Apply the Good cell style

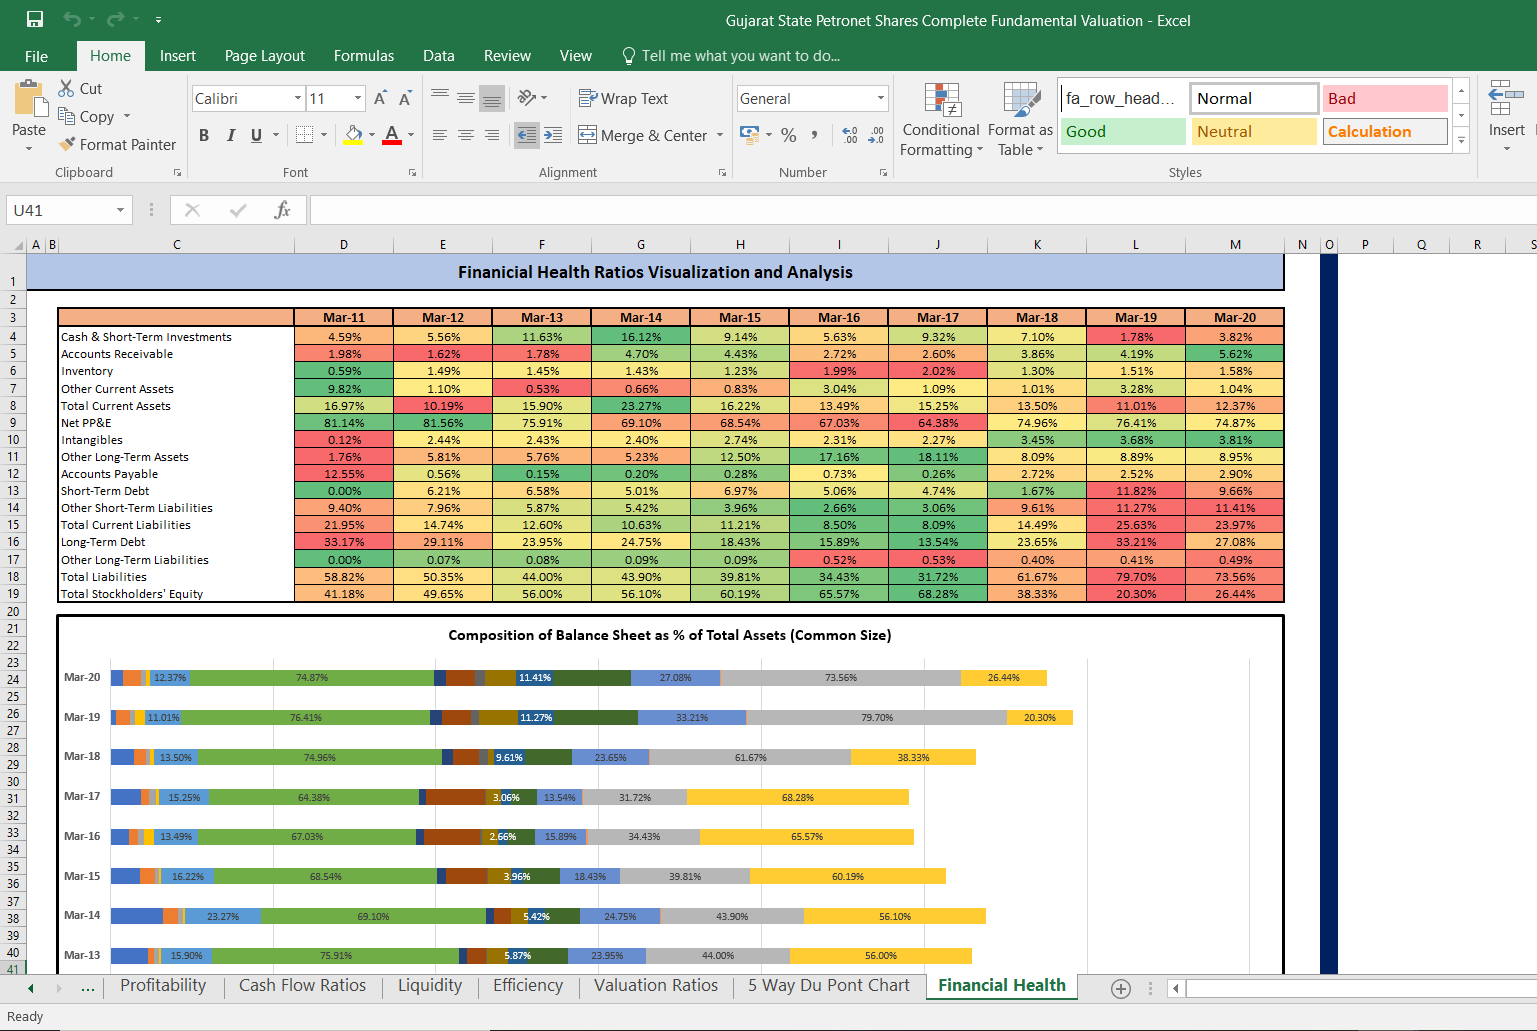pos(1123,132)
